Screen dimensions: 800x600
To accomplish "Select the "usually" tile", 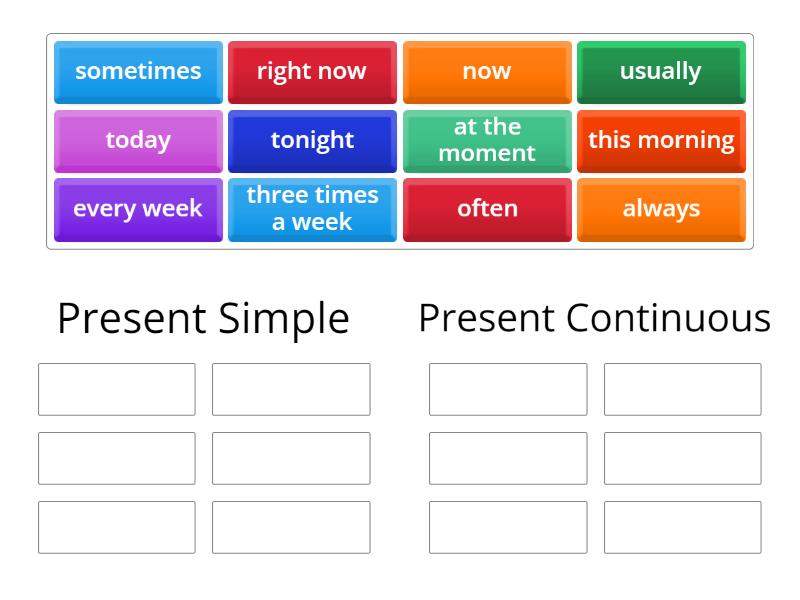I will [x=661, y=71].
